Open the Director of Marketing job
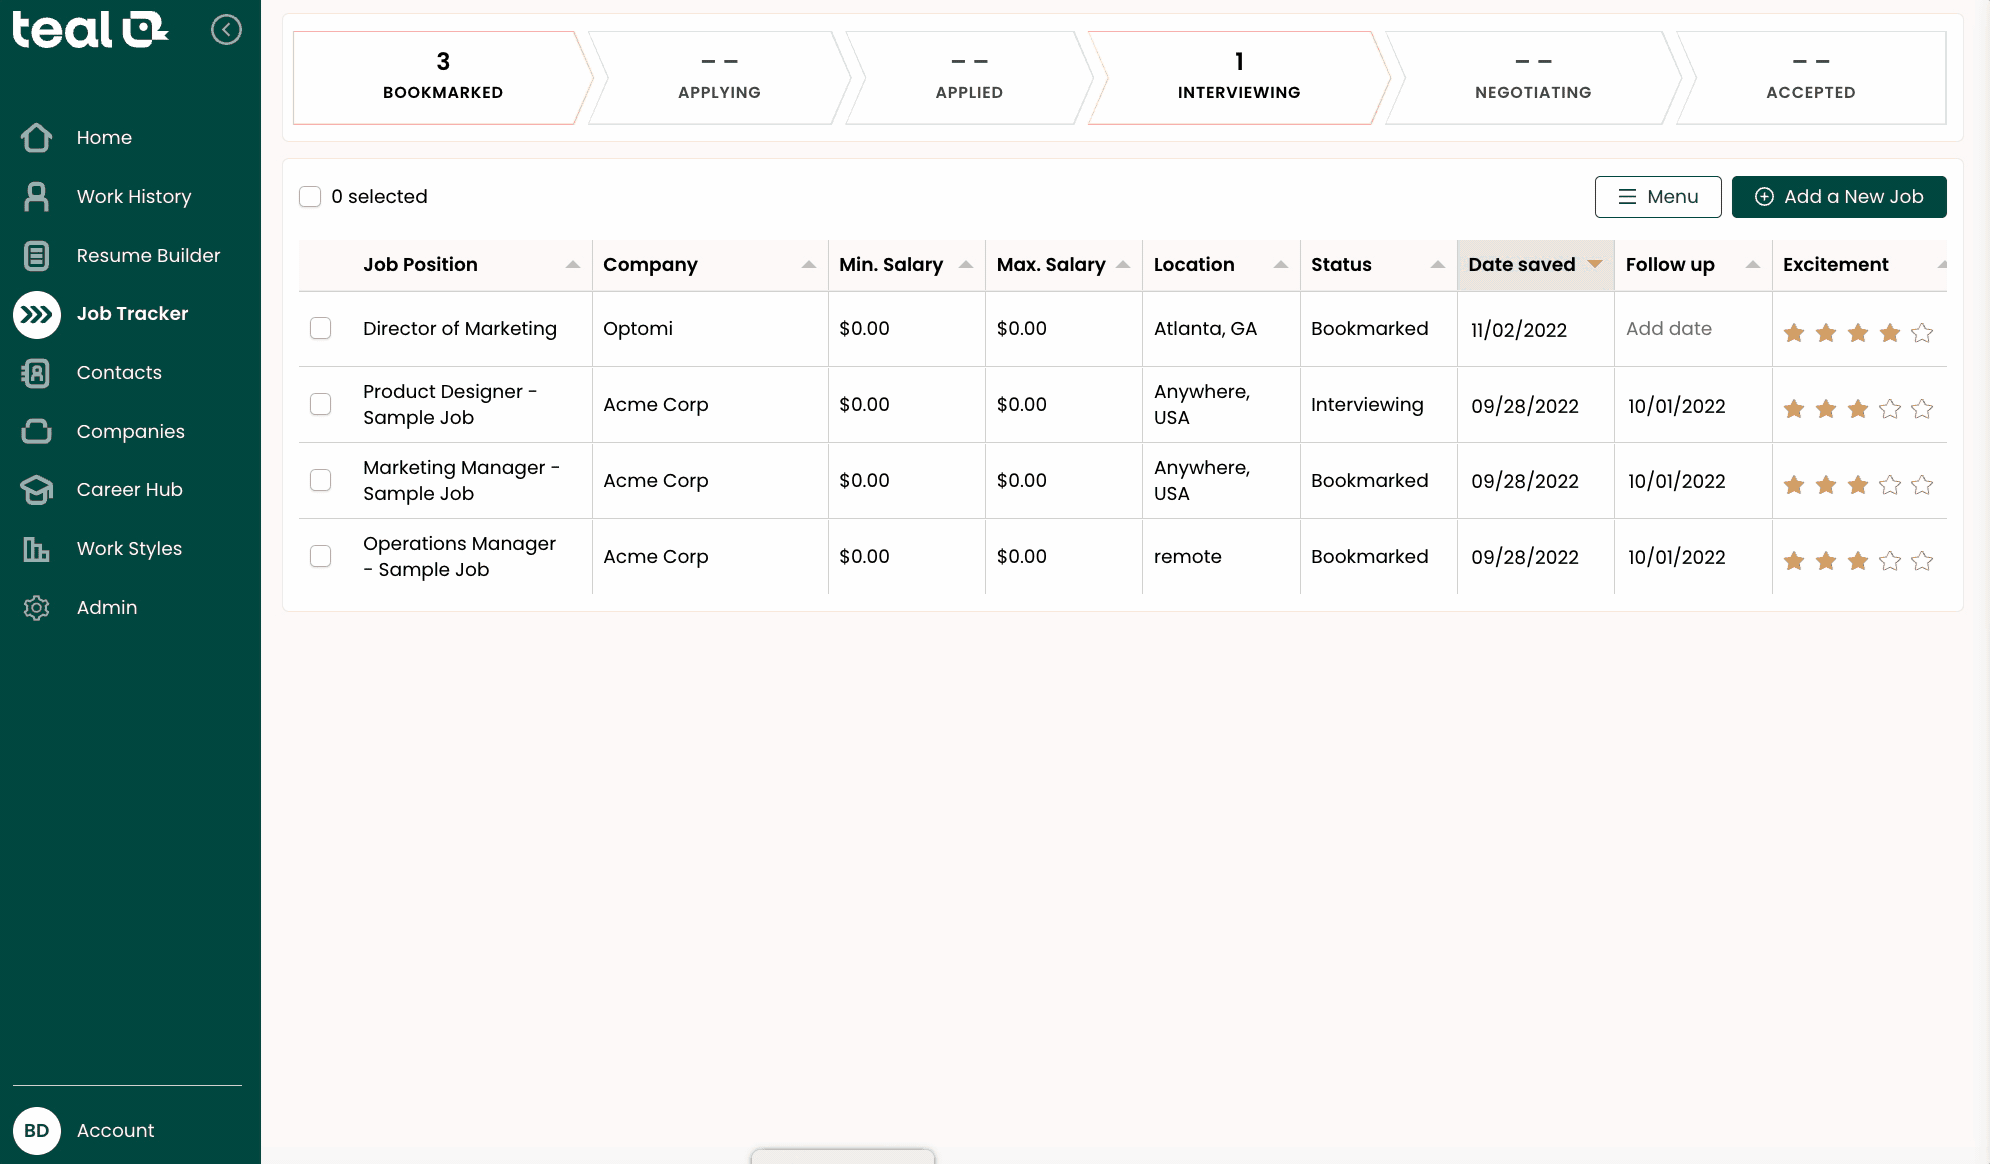1990x1164 pixels. (460, 329)
